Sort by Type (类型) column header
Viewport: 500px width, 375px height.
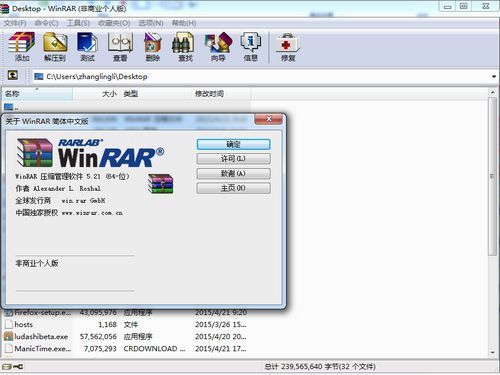click(x=155, y=94)
